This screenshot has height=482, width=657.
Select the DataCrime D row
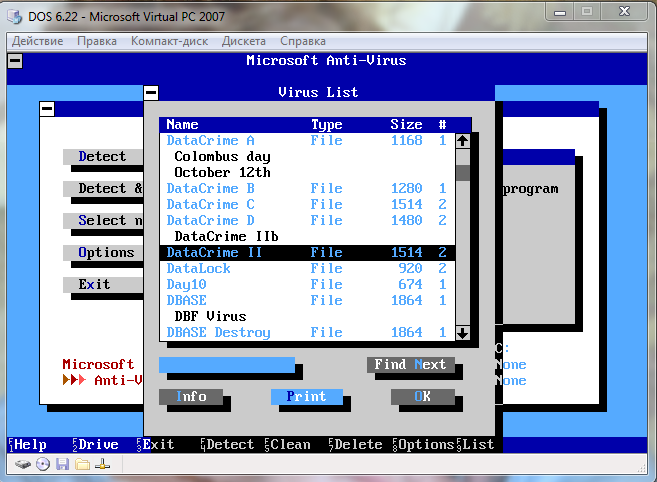pyautogui.click(x=307, y=220)
